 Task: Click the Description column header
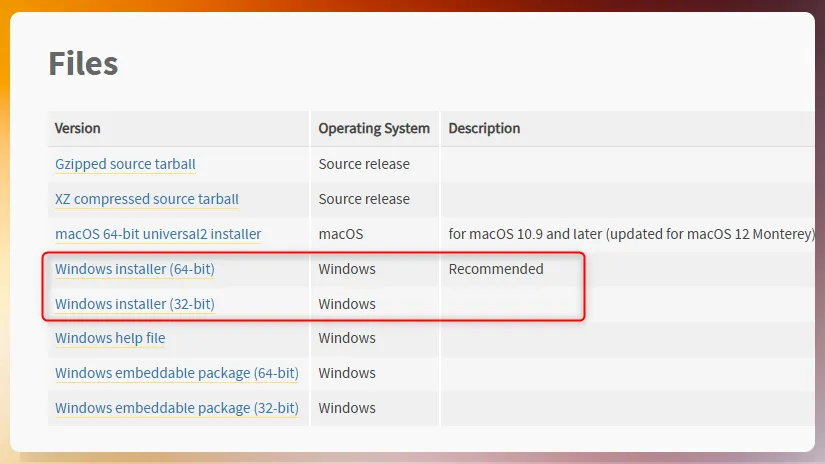[484, 129]
